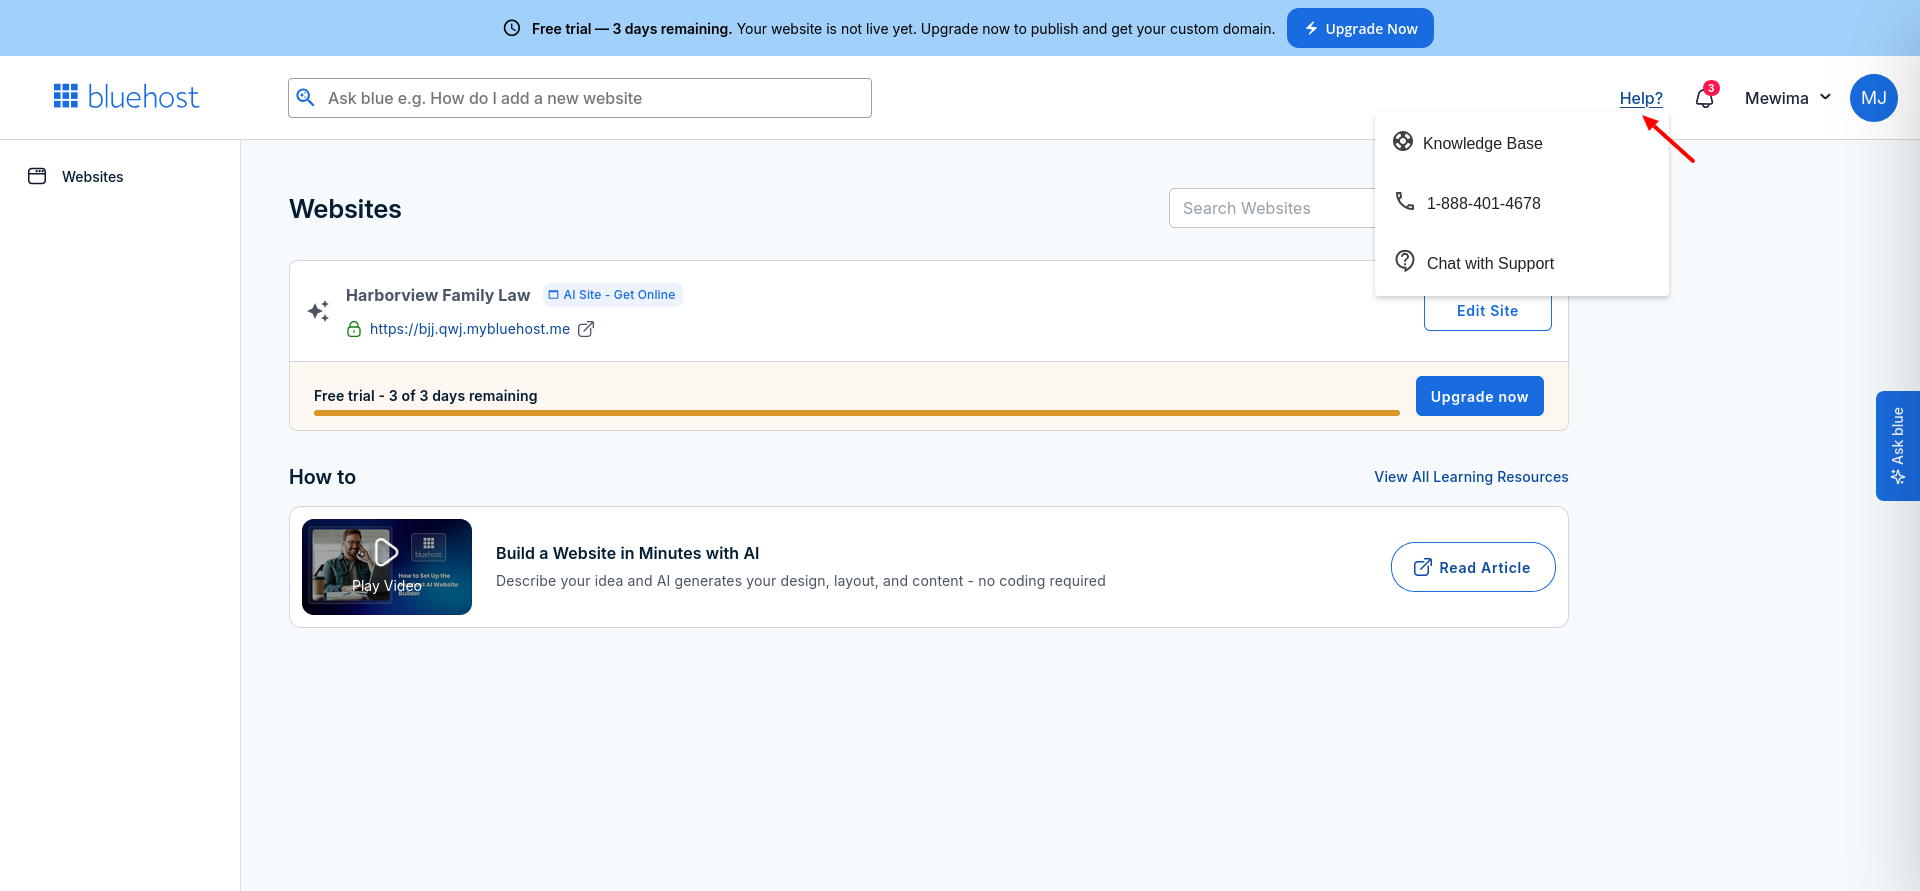Click the MJ profile avatar
The image size is (1920, 891).
point(1873,98)
